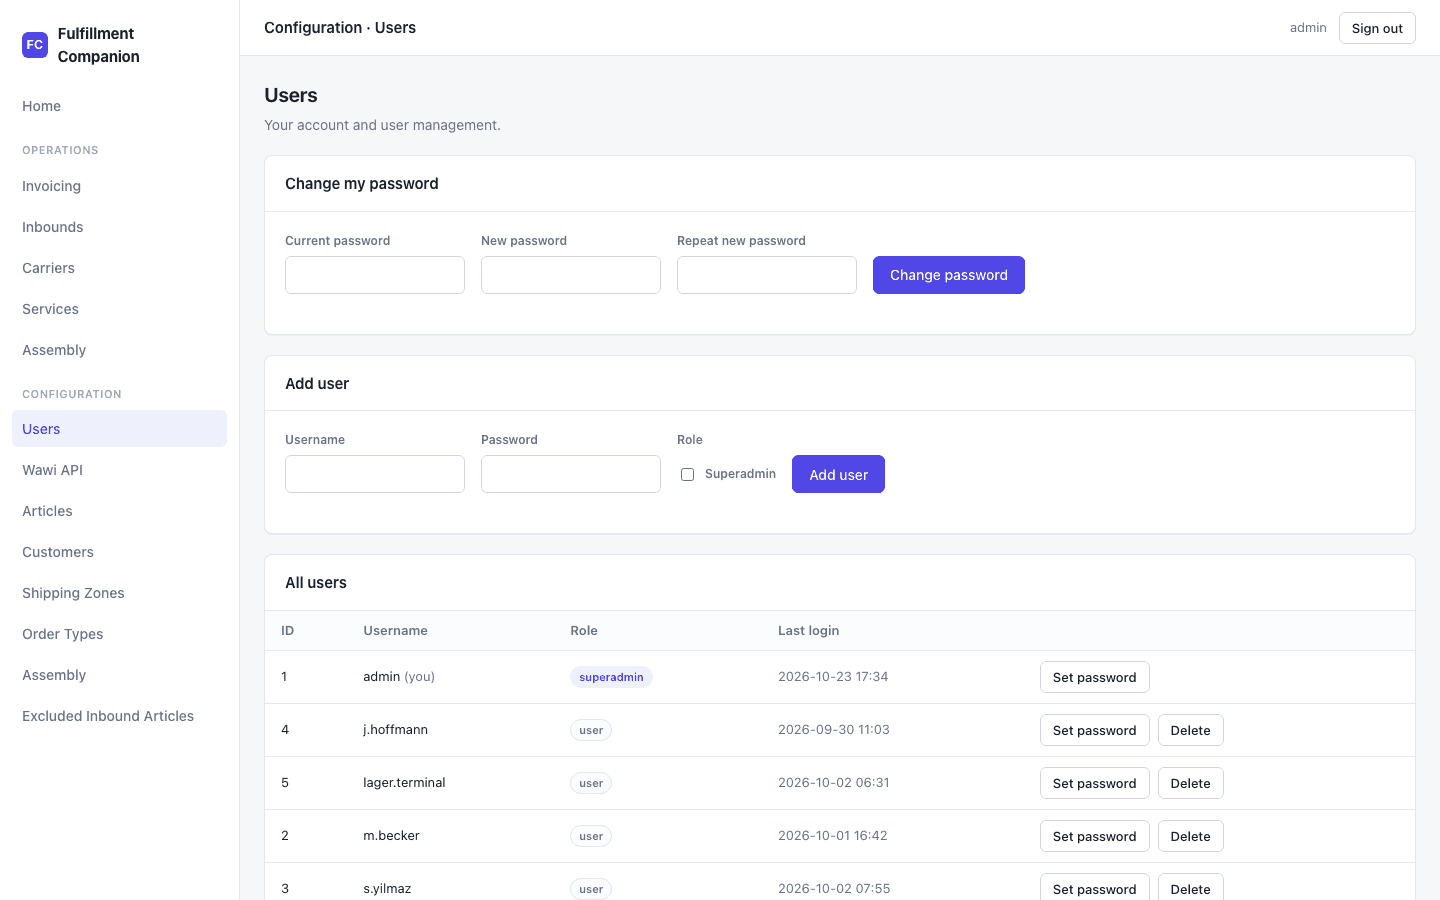
Task: Click the Username field in Add user
Action: [375, 474]
